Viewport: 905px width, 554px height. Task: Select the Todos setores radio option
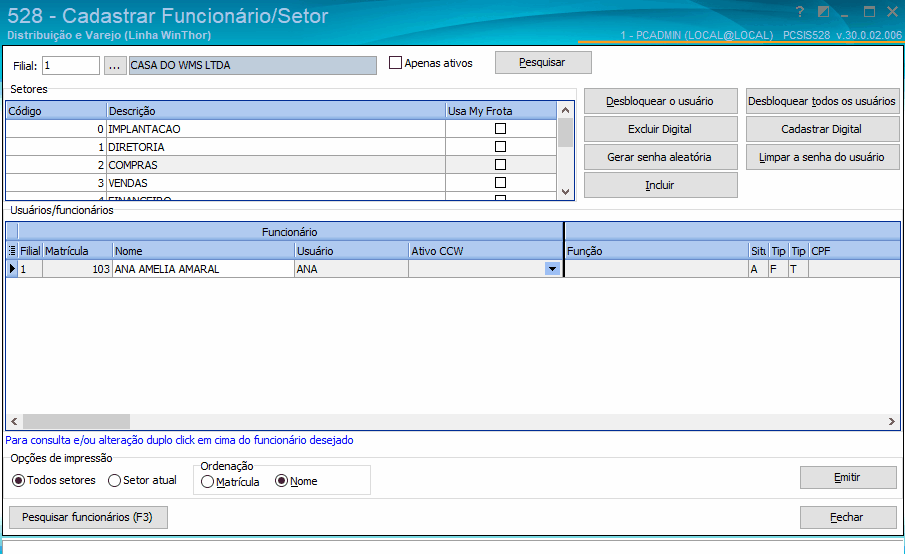[18, 480]
